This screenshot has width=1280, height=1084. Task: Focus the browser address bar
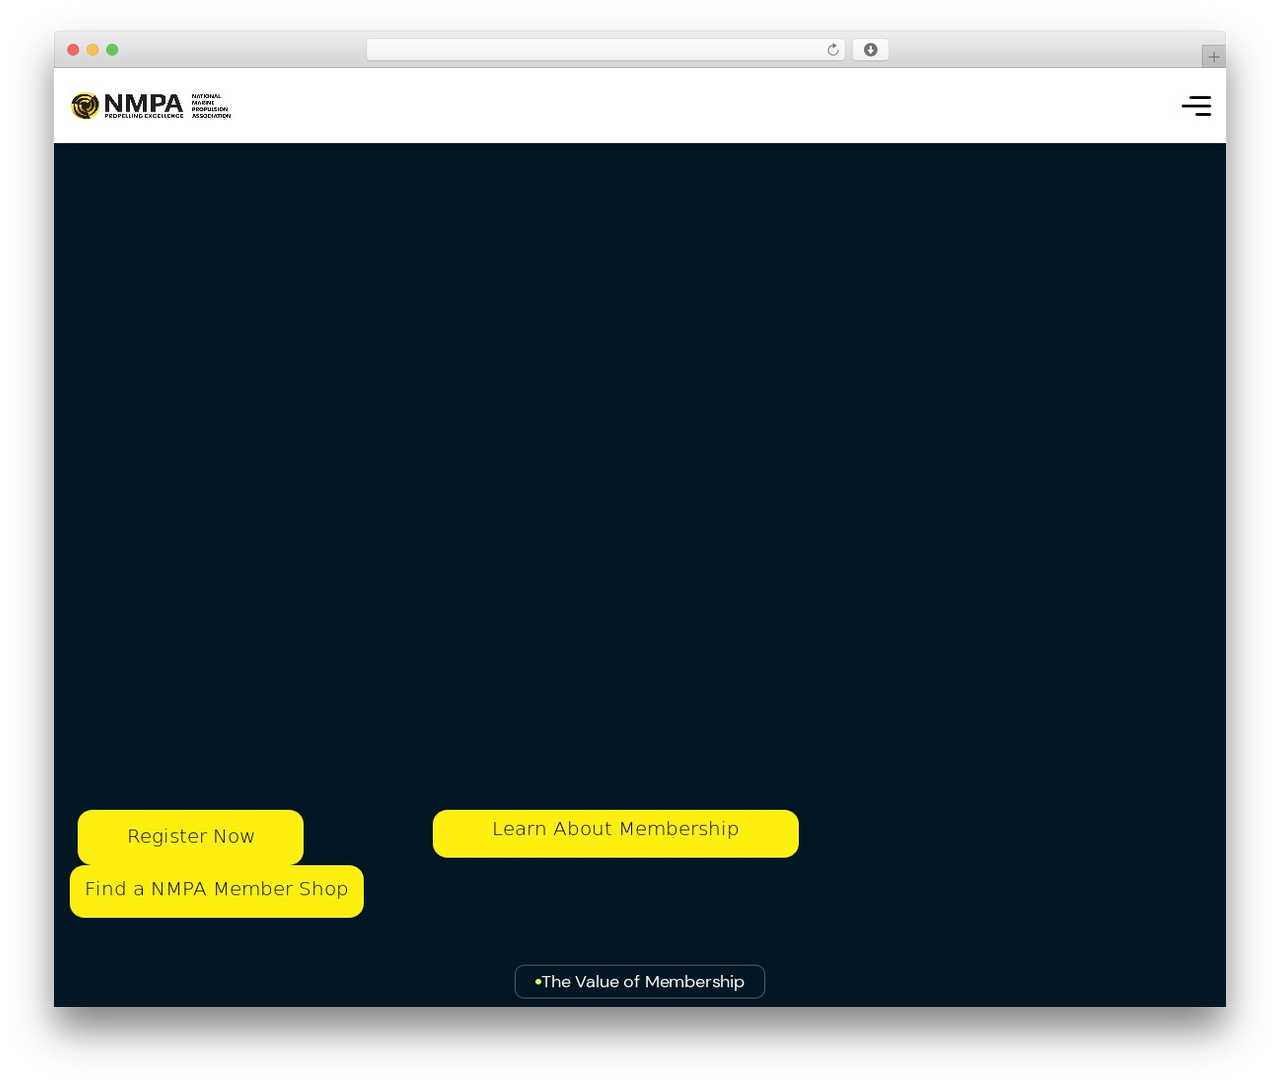[605, 50]
